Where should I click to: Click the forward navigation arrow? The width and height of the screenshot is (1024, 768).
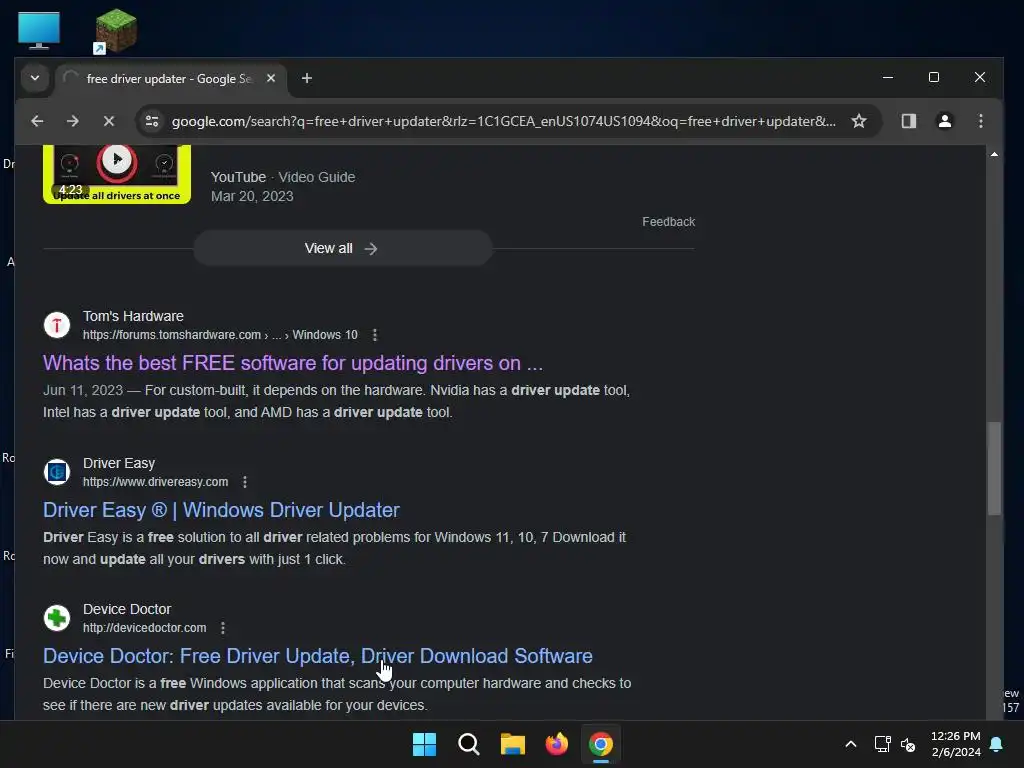[72, 121]
